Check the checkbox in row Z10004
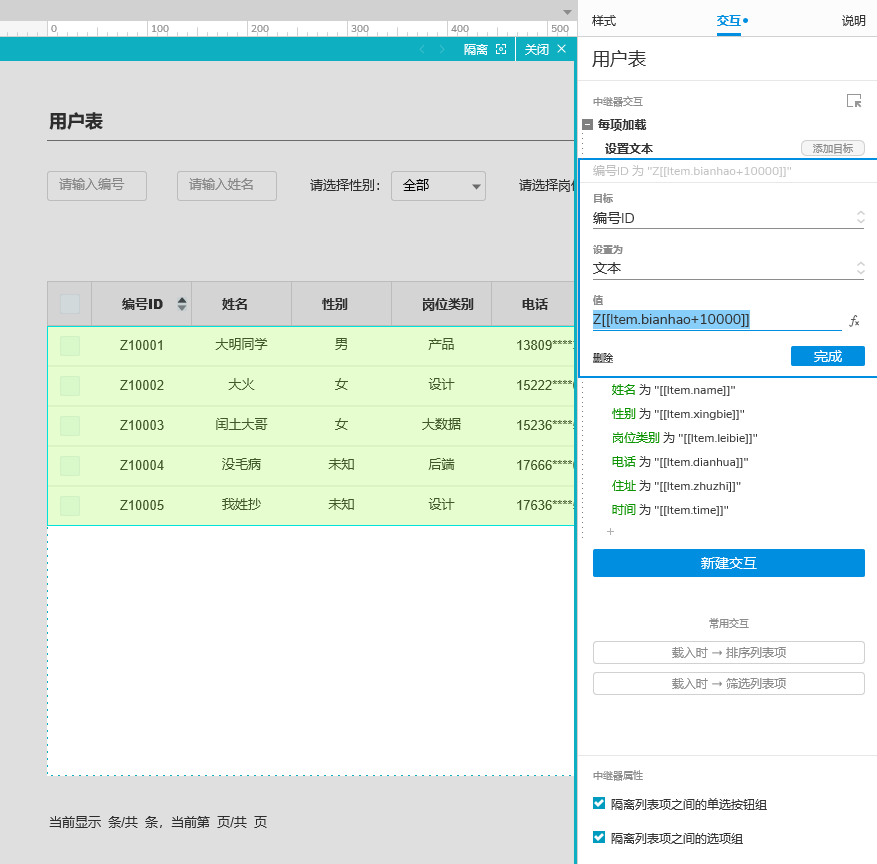877x864 pixels. tap(70, 466)
